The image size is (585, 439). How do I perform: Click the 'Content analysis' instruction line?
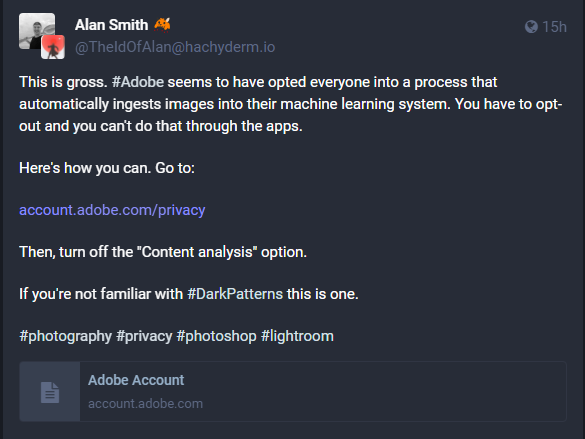(163, 252)
